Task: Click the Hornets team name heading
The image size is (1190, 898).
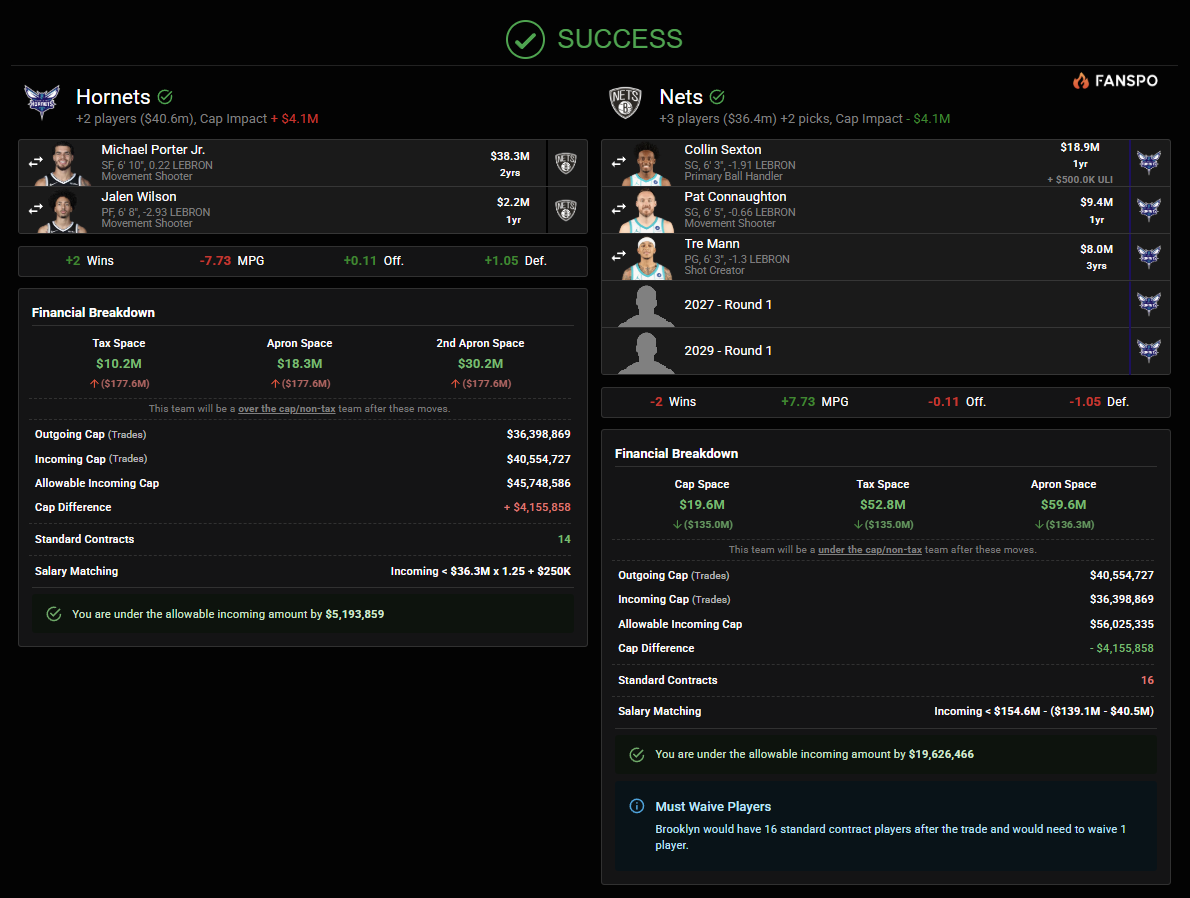Action: tap(113, 97)
